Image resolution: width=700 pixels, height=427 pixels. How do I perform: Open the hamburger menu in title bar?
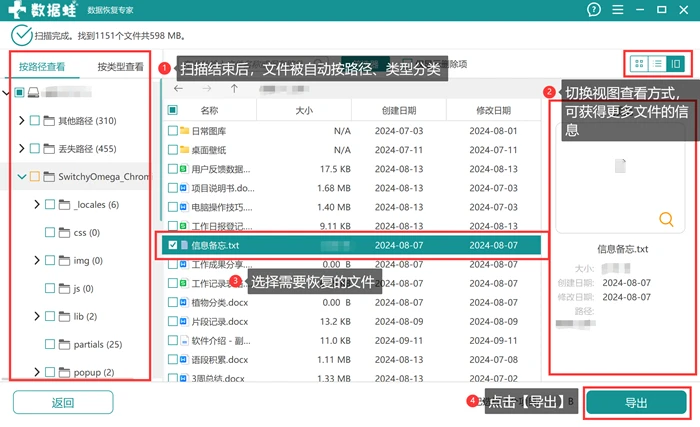coord(618,9)
